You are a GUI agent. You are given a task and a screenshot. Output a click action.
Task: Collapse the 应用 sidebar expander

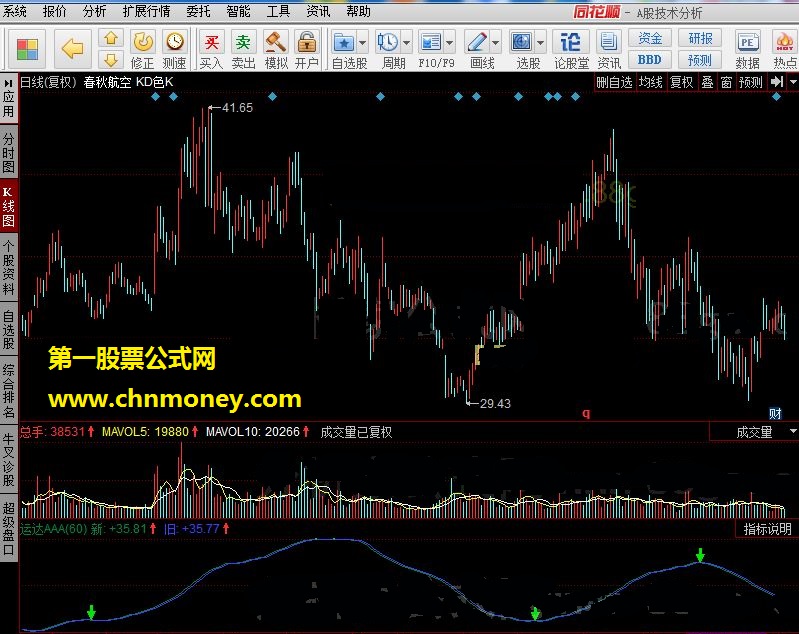pos(9,83)
